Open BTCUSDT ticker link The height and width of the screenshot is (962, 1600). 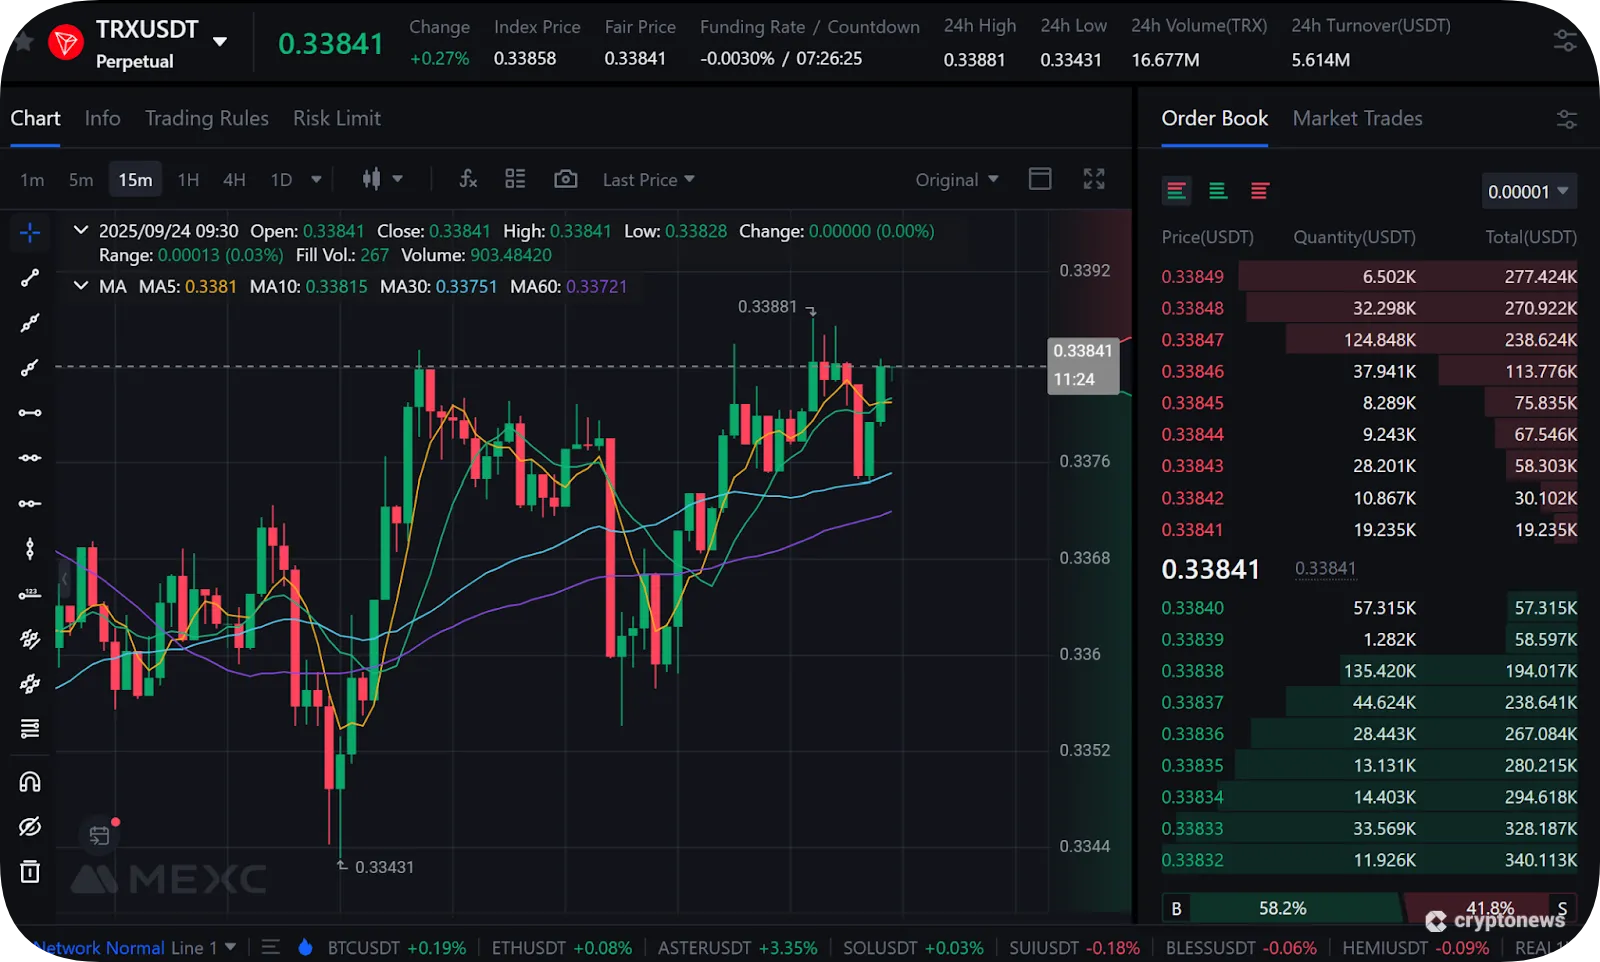pos(397,947)
